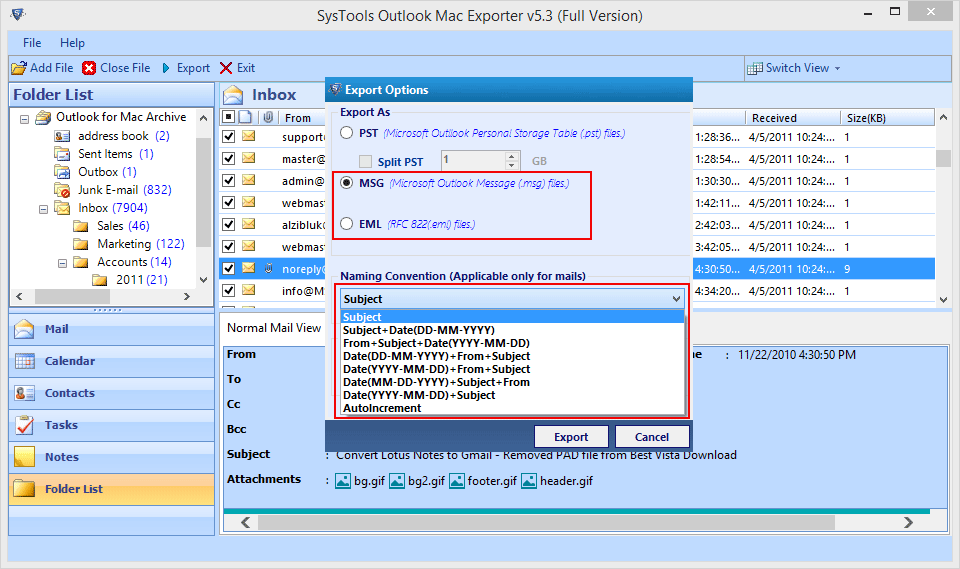
Task: Select the EML radio button
Action: [347, 224]
